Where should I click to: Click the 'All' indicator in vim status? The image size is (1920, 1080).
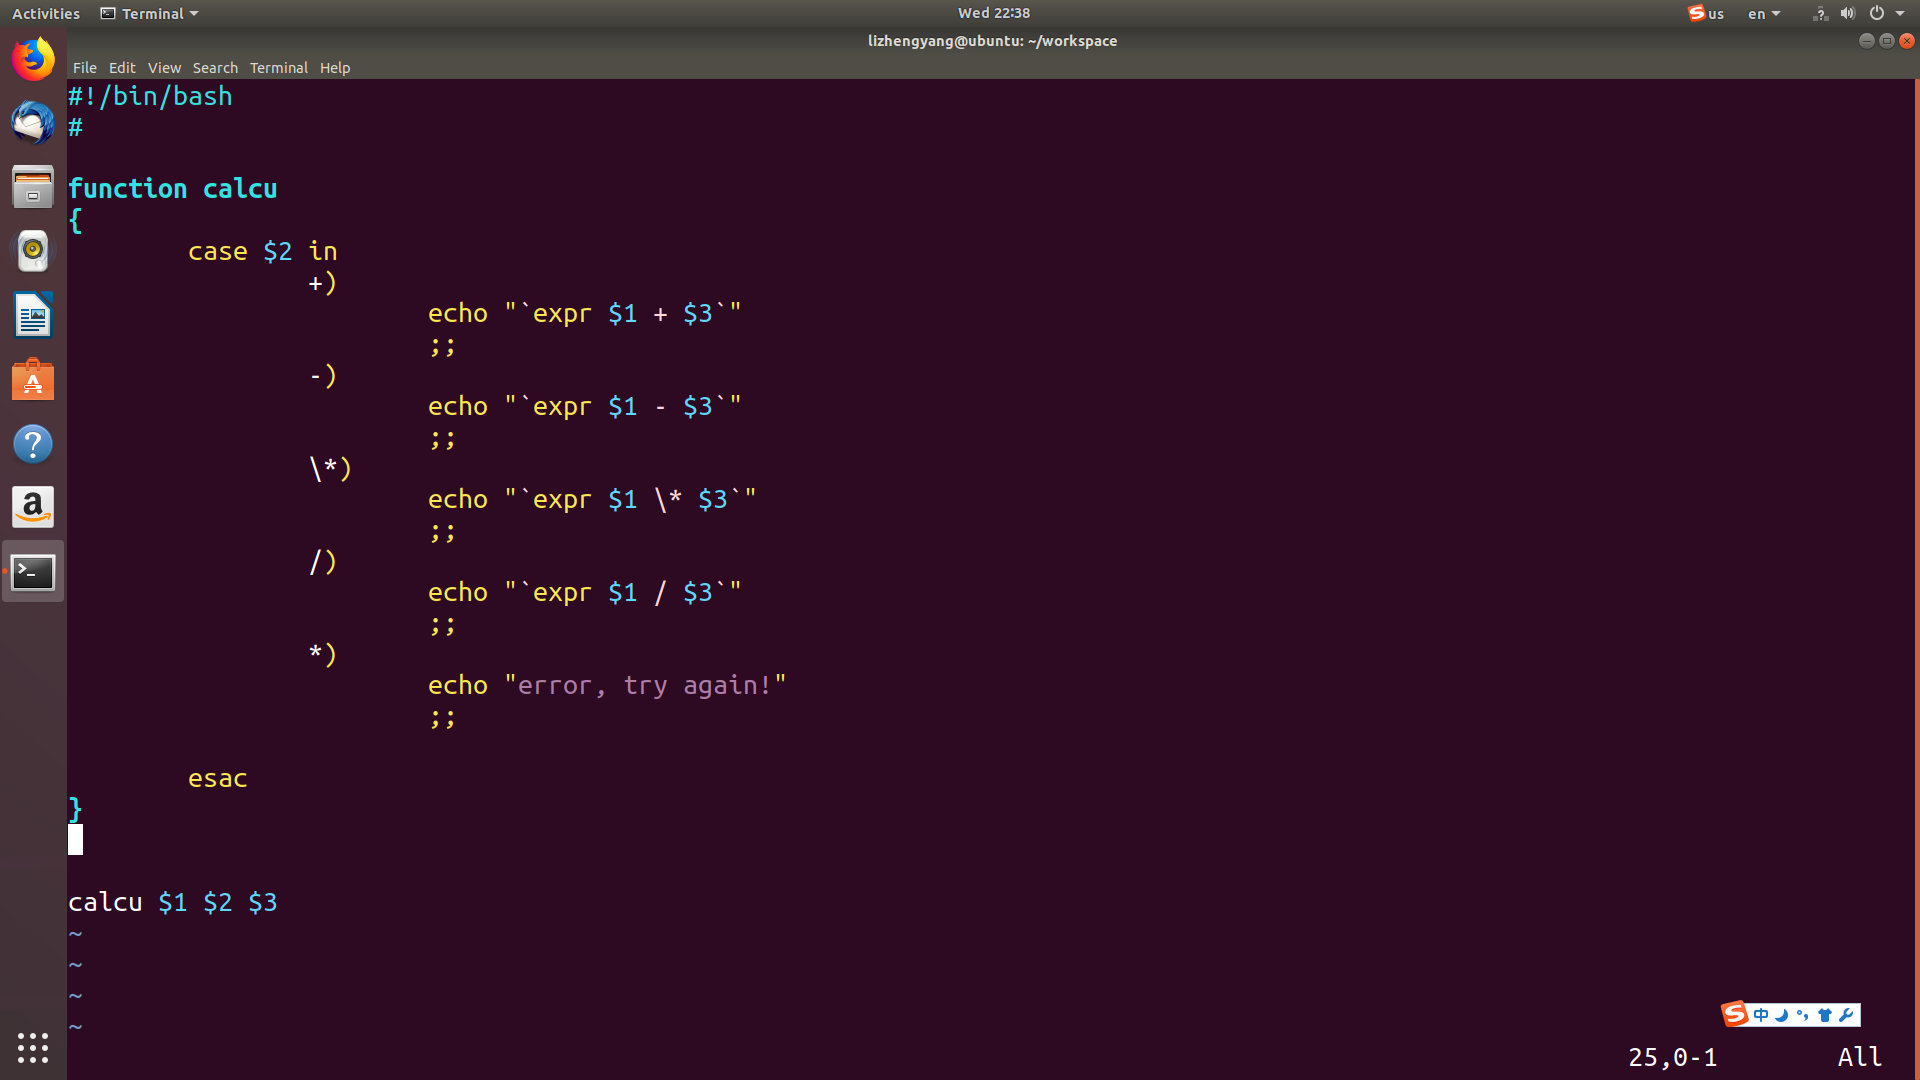(1860, 1057)
